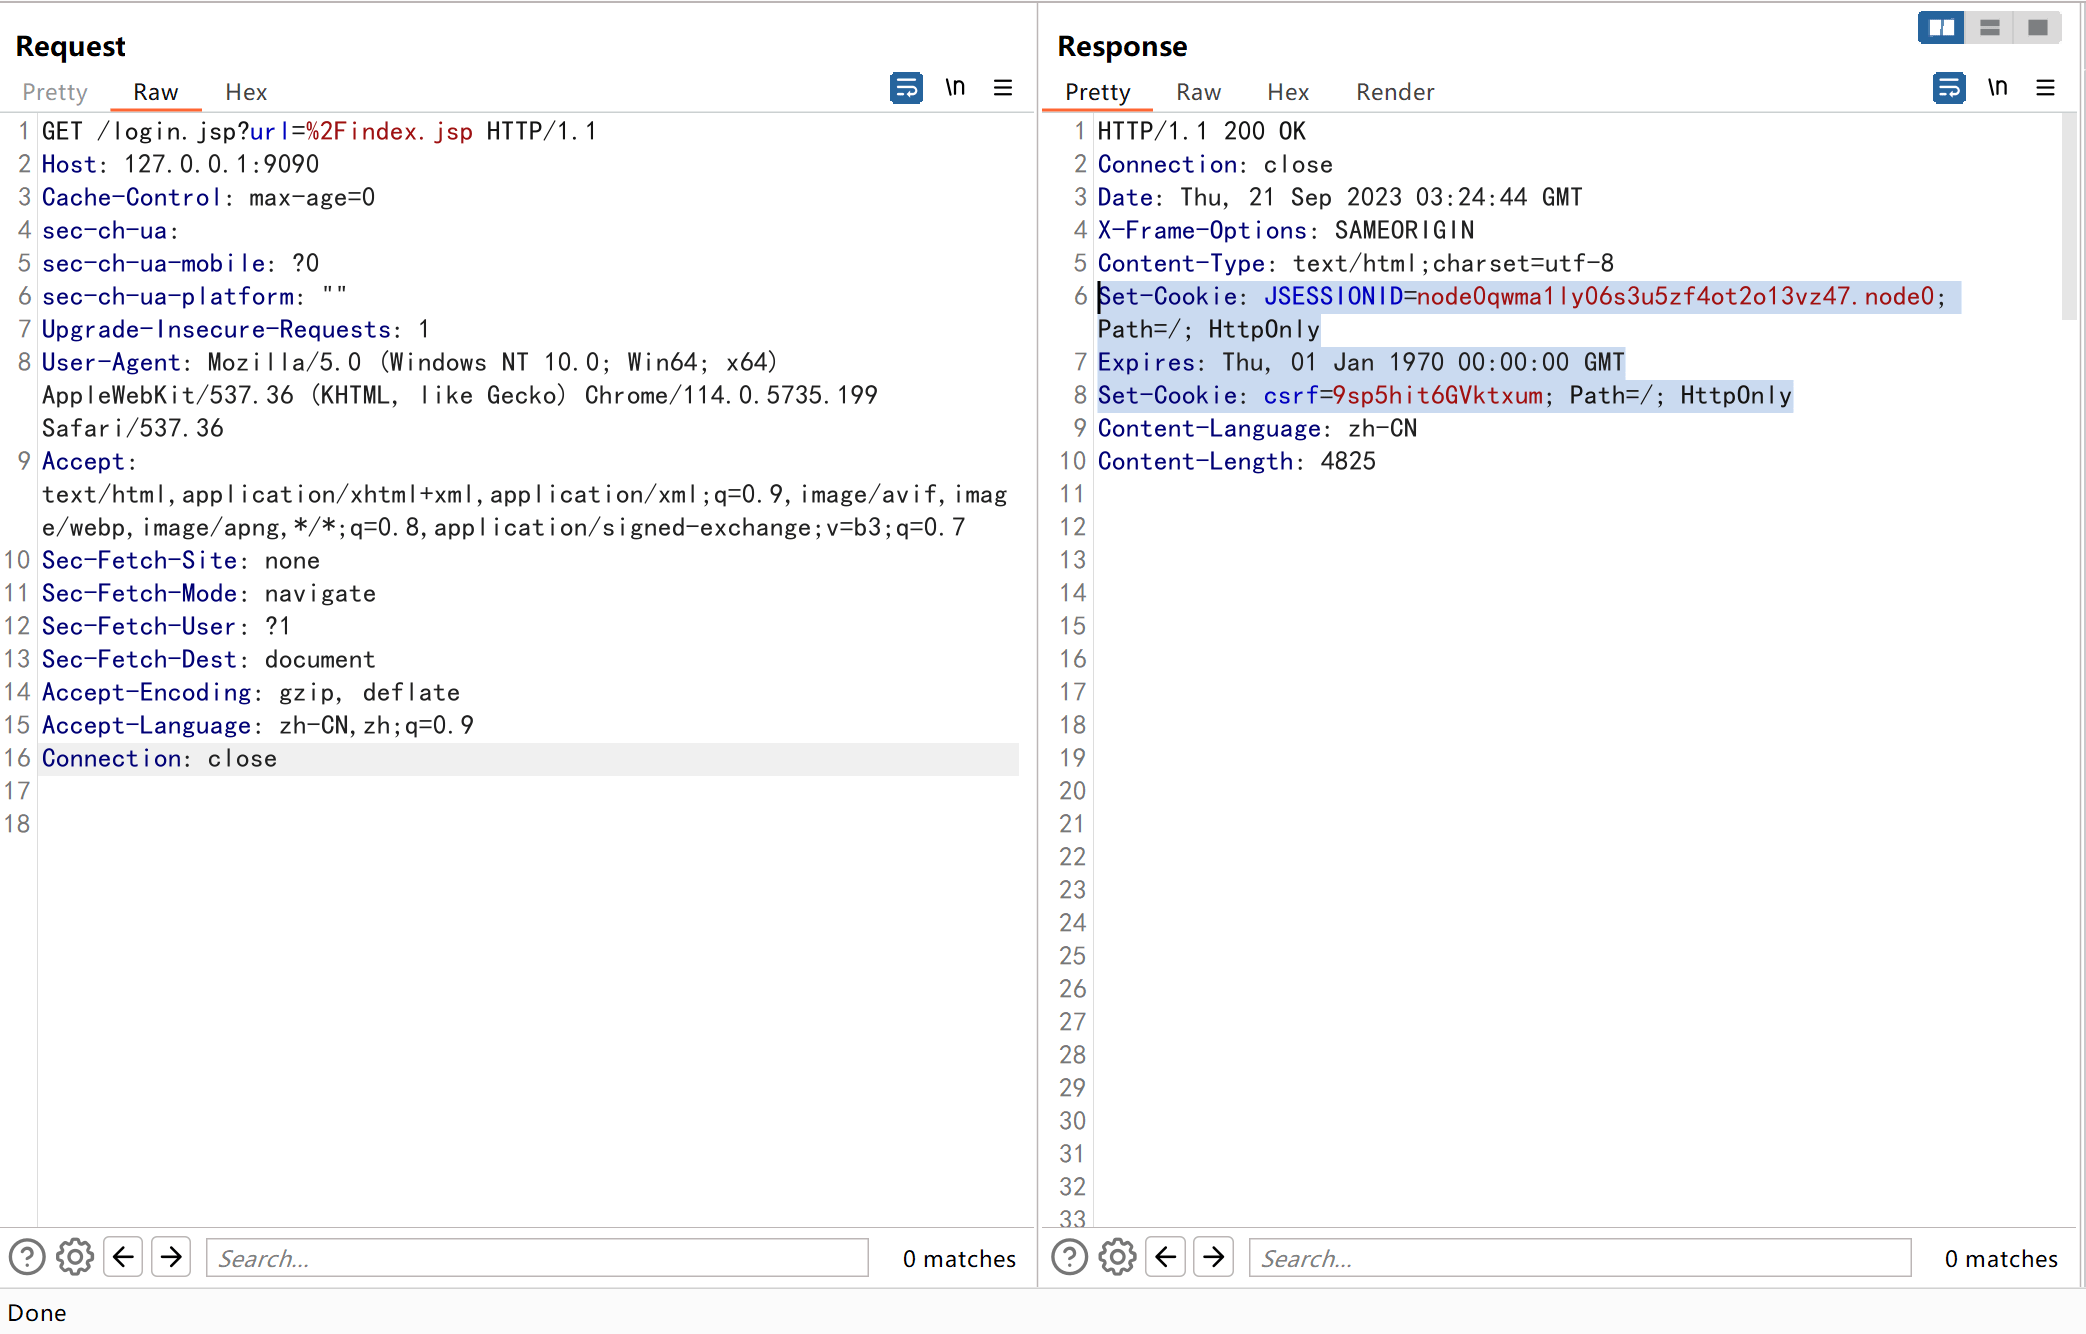This screenshot has width=2086, height=1334.
Task: Toggle word wrap icon in Response panel
Action: coord(1948,88)
